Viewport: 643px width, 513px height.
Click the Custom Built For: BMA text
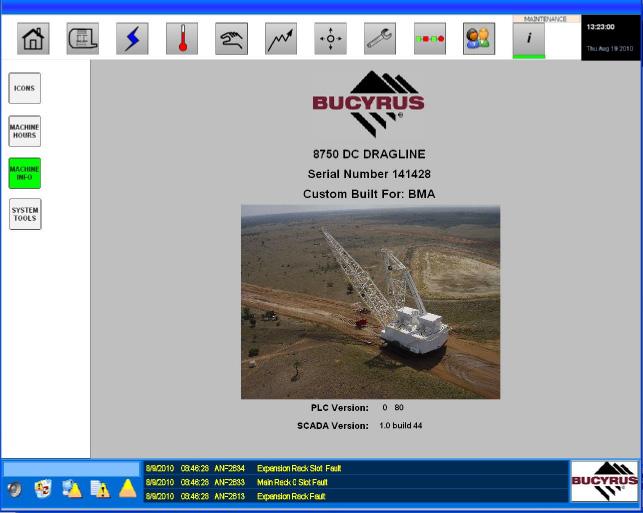coord(369,194)
